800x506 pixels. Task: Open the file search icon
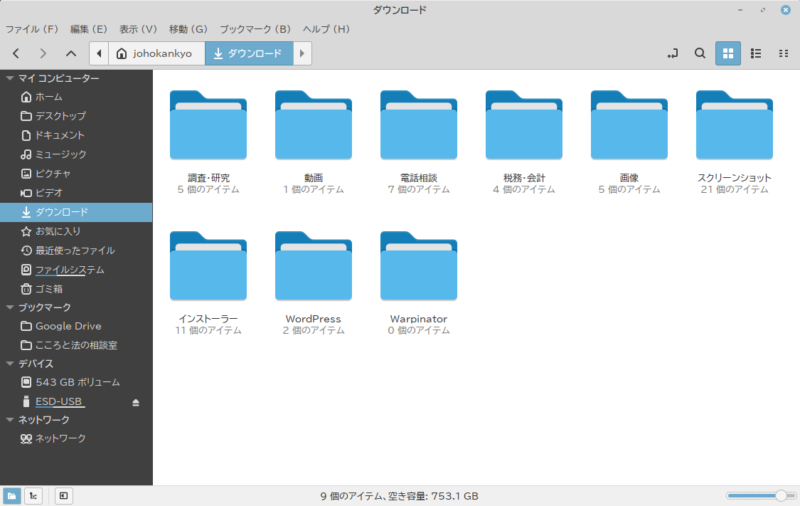pyautogui.click(x=700, y=53)
